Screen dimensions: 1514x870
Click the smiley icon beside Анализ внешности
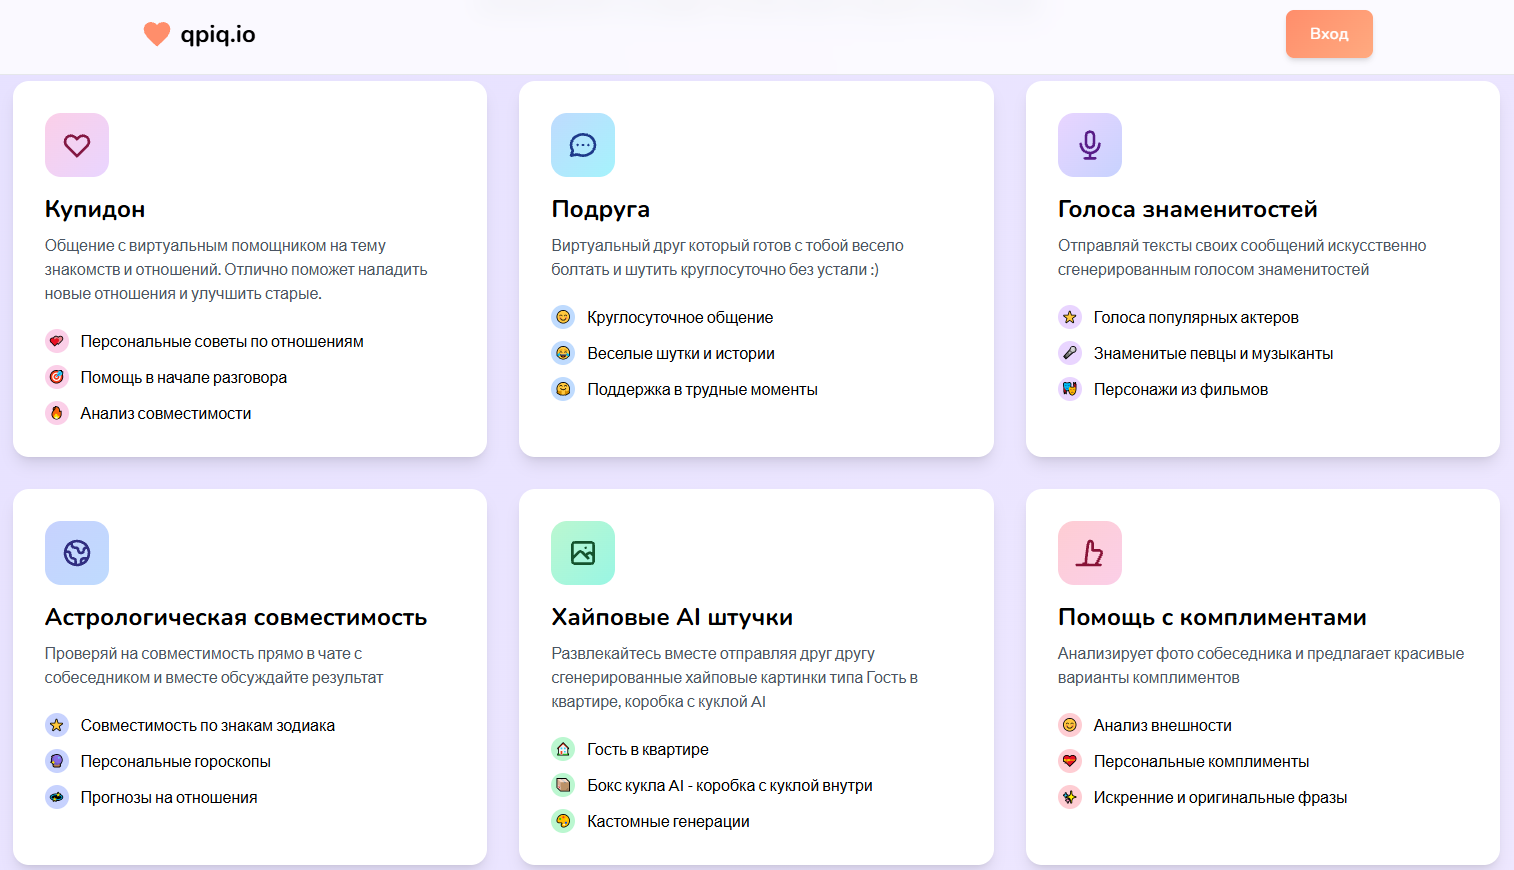(x=1070, y=725)
